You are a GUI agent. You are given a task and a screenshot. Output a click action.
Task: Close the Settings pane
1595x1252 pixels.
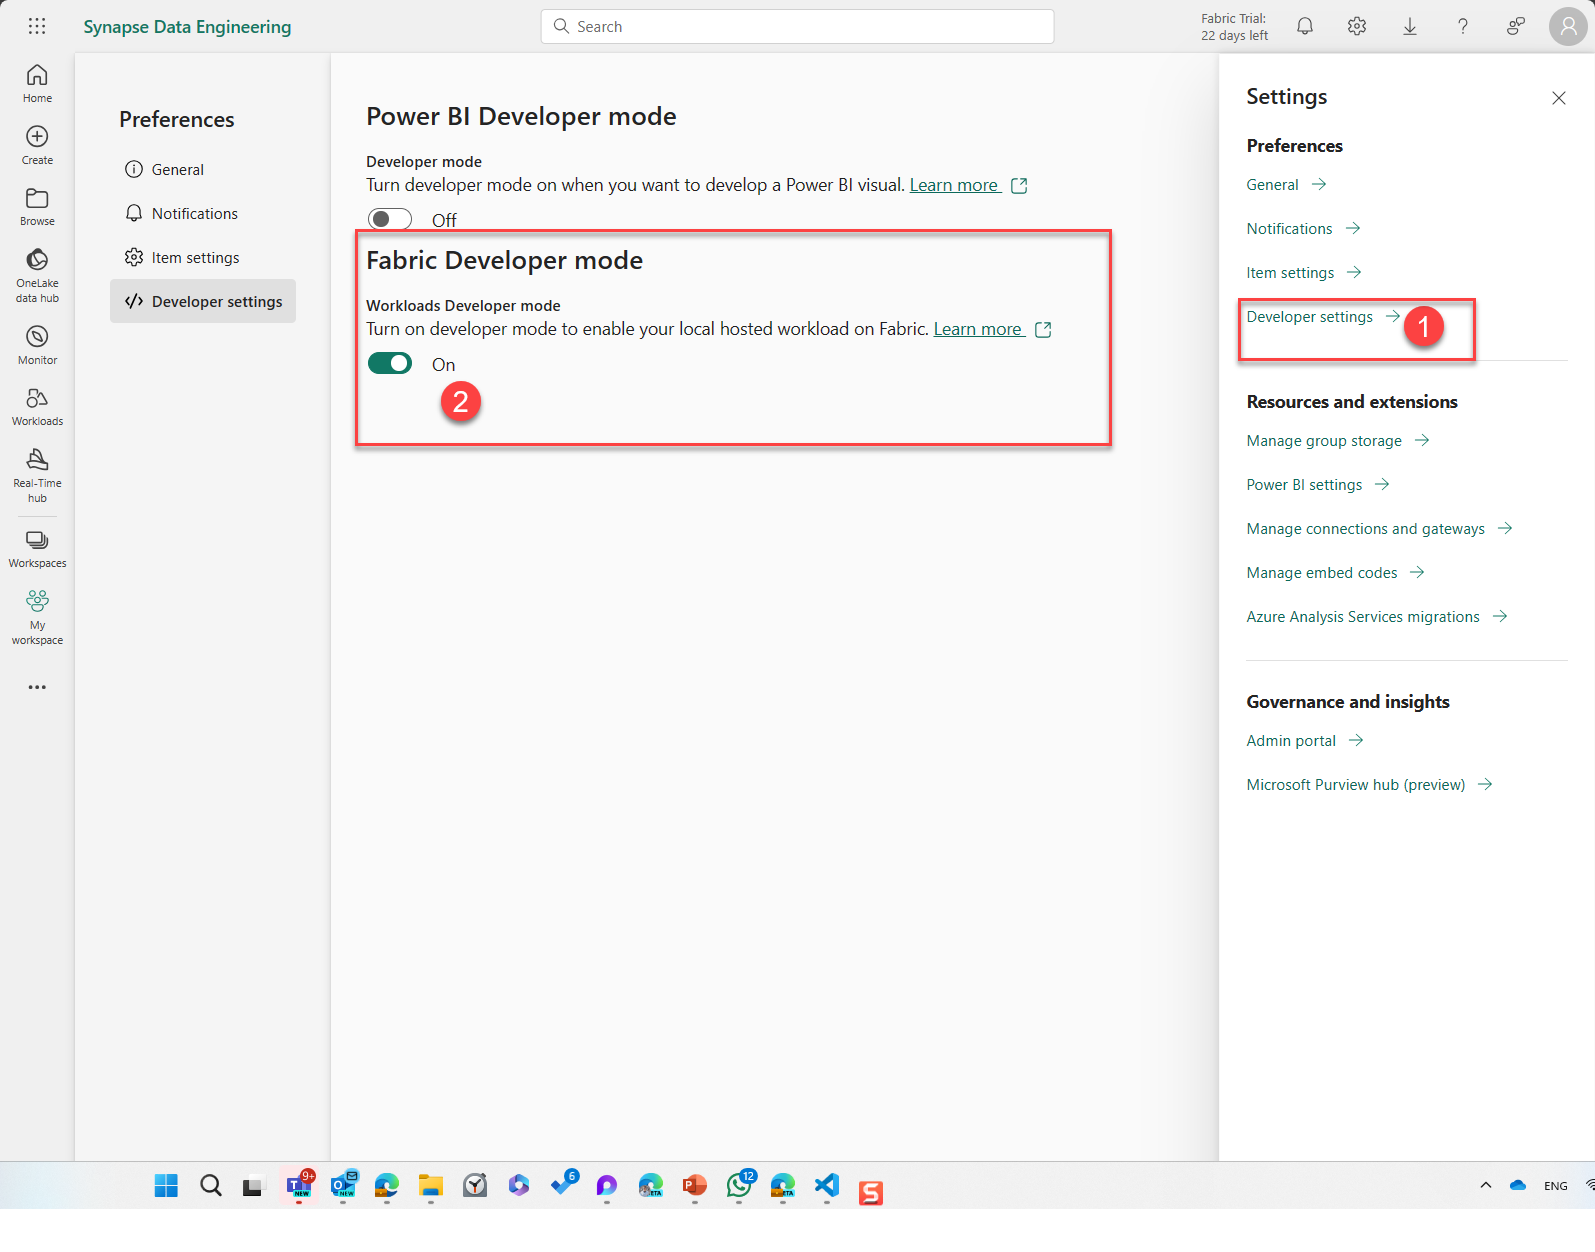point(1559,98)
